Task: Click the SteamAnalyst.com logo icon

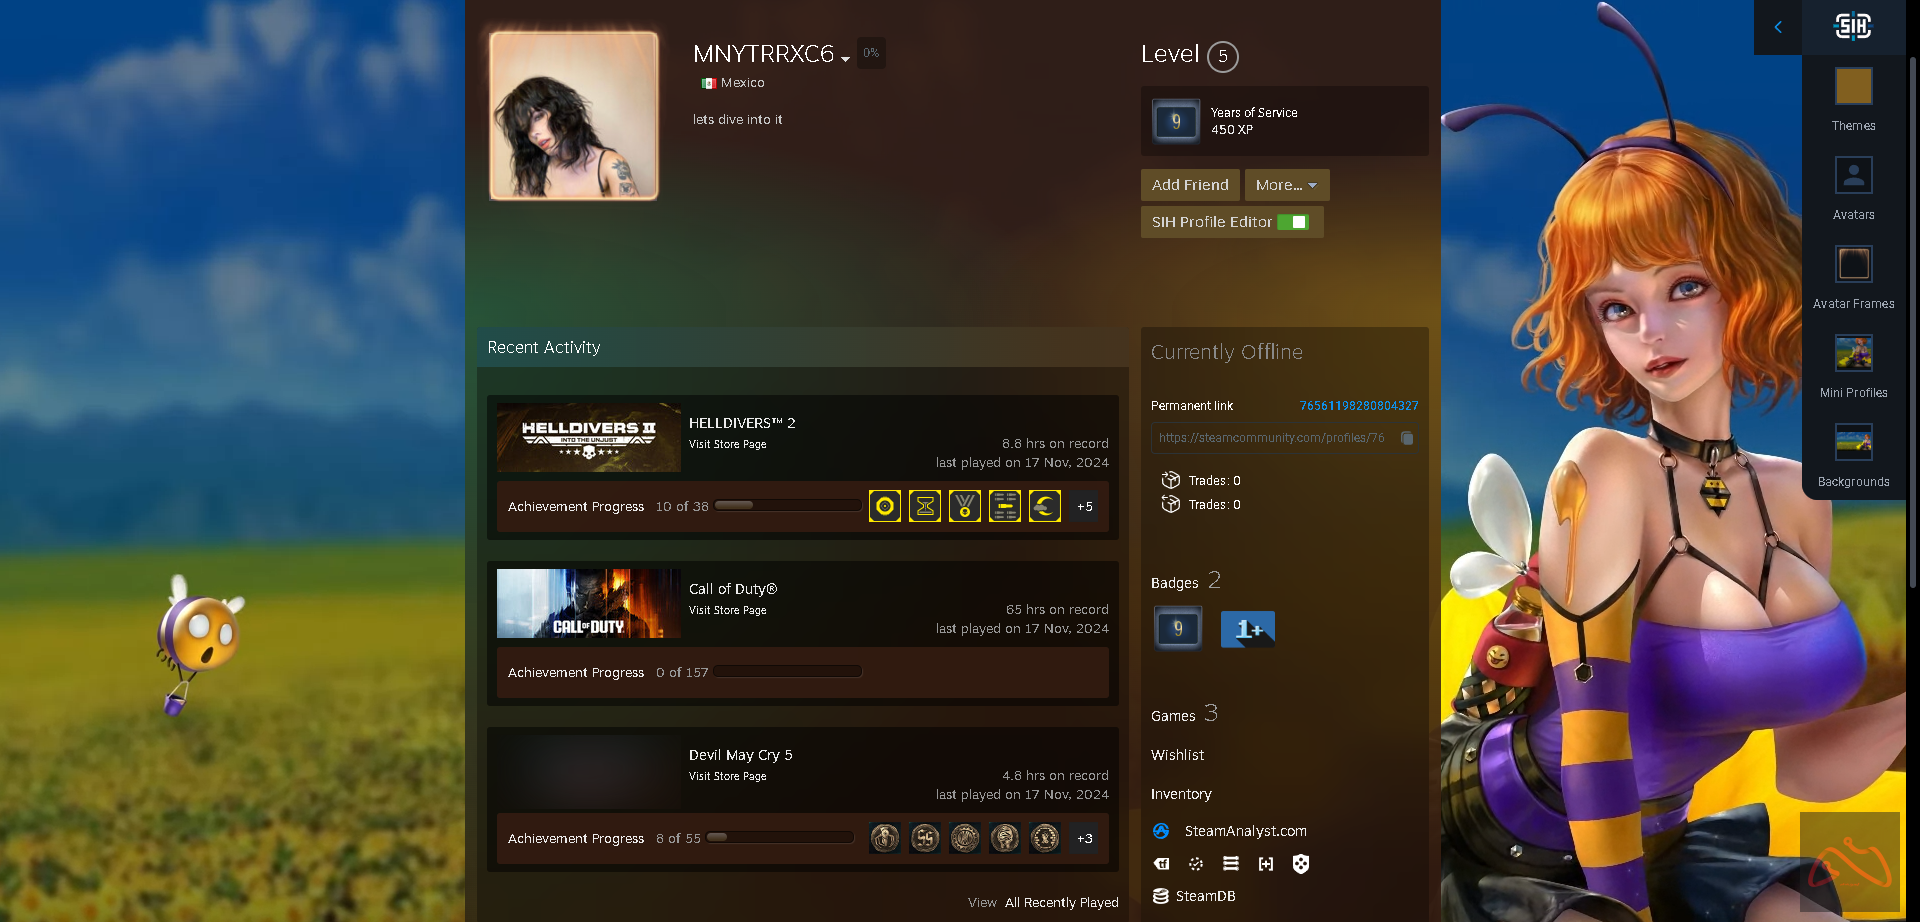Action: [1161, 831]
